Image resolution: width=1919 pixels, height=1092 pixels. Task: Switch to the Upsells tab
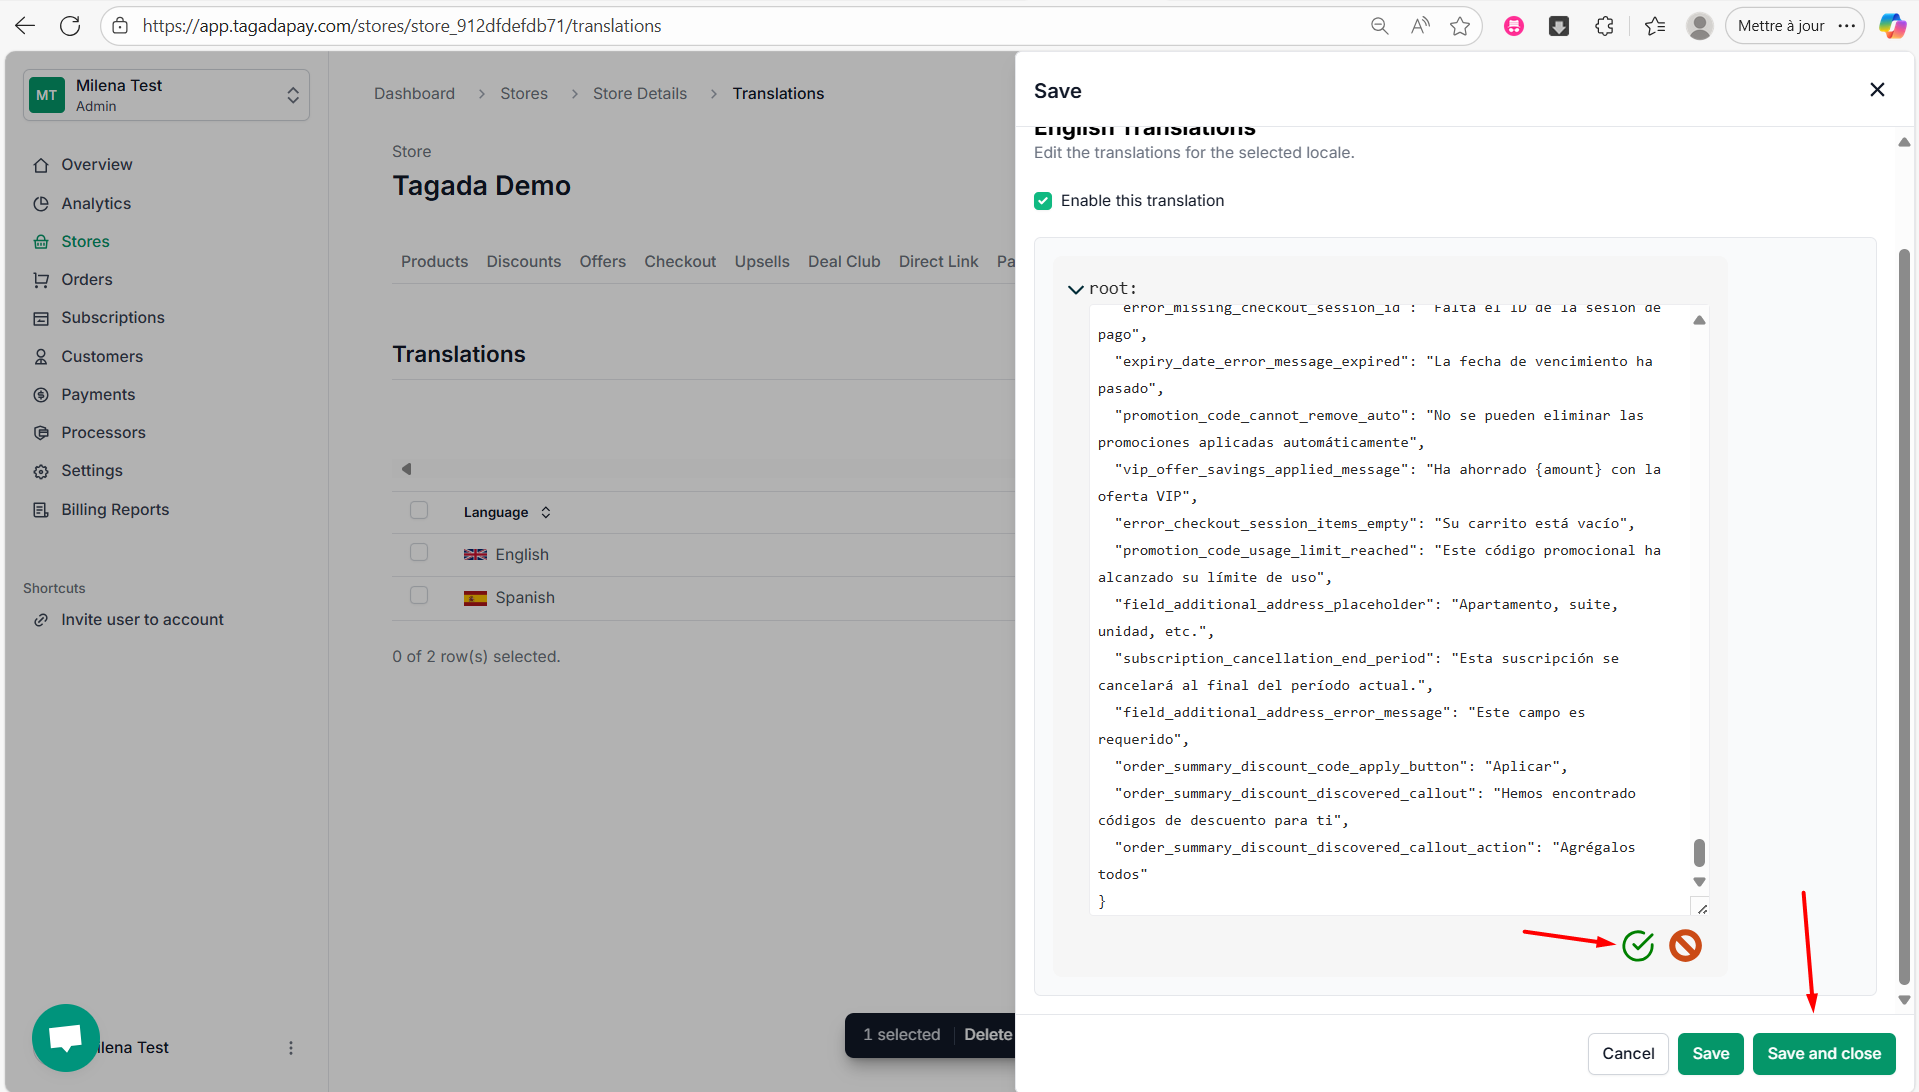(x=761, y=261)
